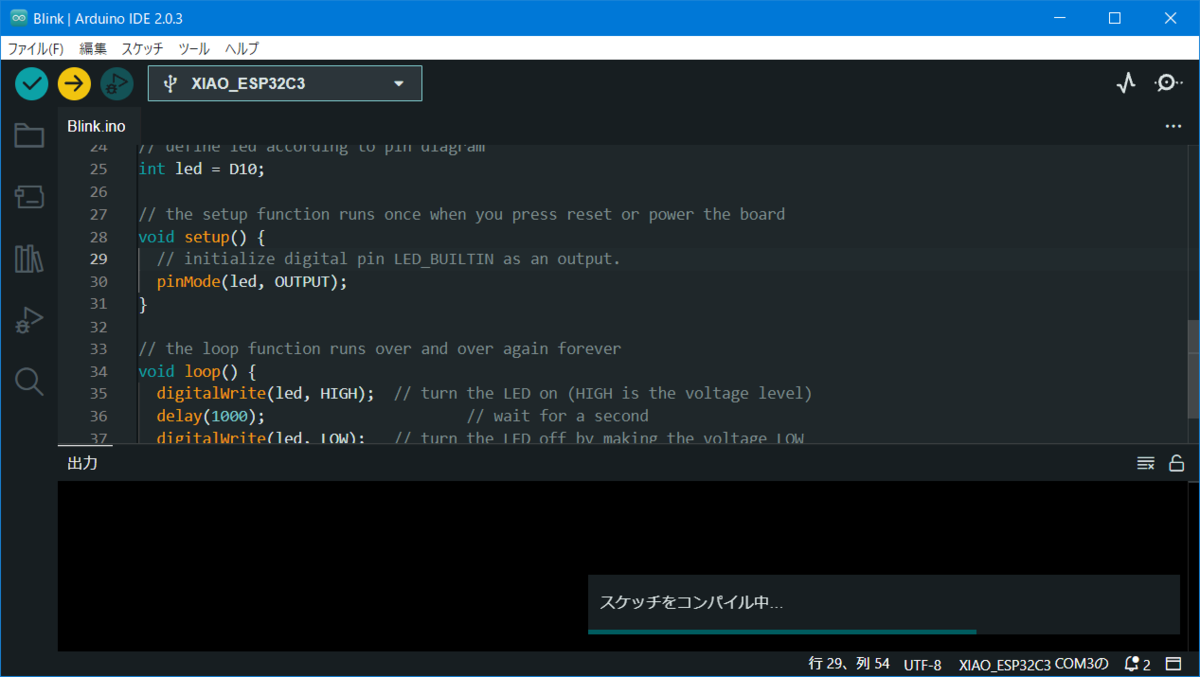This screenshot has width=1200, height=677.
Task: Minimize the Arduino IDE window
Action: click(1062, 18)
